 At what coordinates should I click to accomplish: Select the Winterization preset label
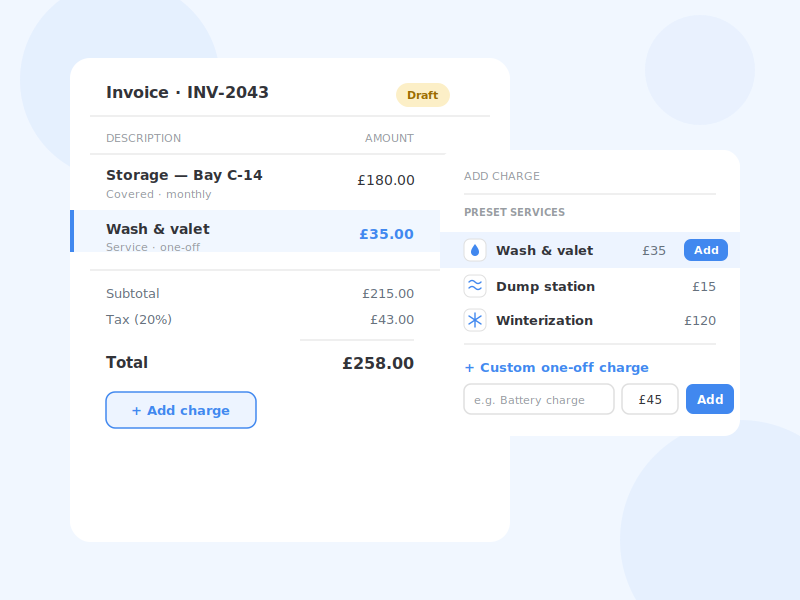(544, 320)
